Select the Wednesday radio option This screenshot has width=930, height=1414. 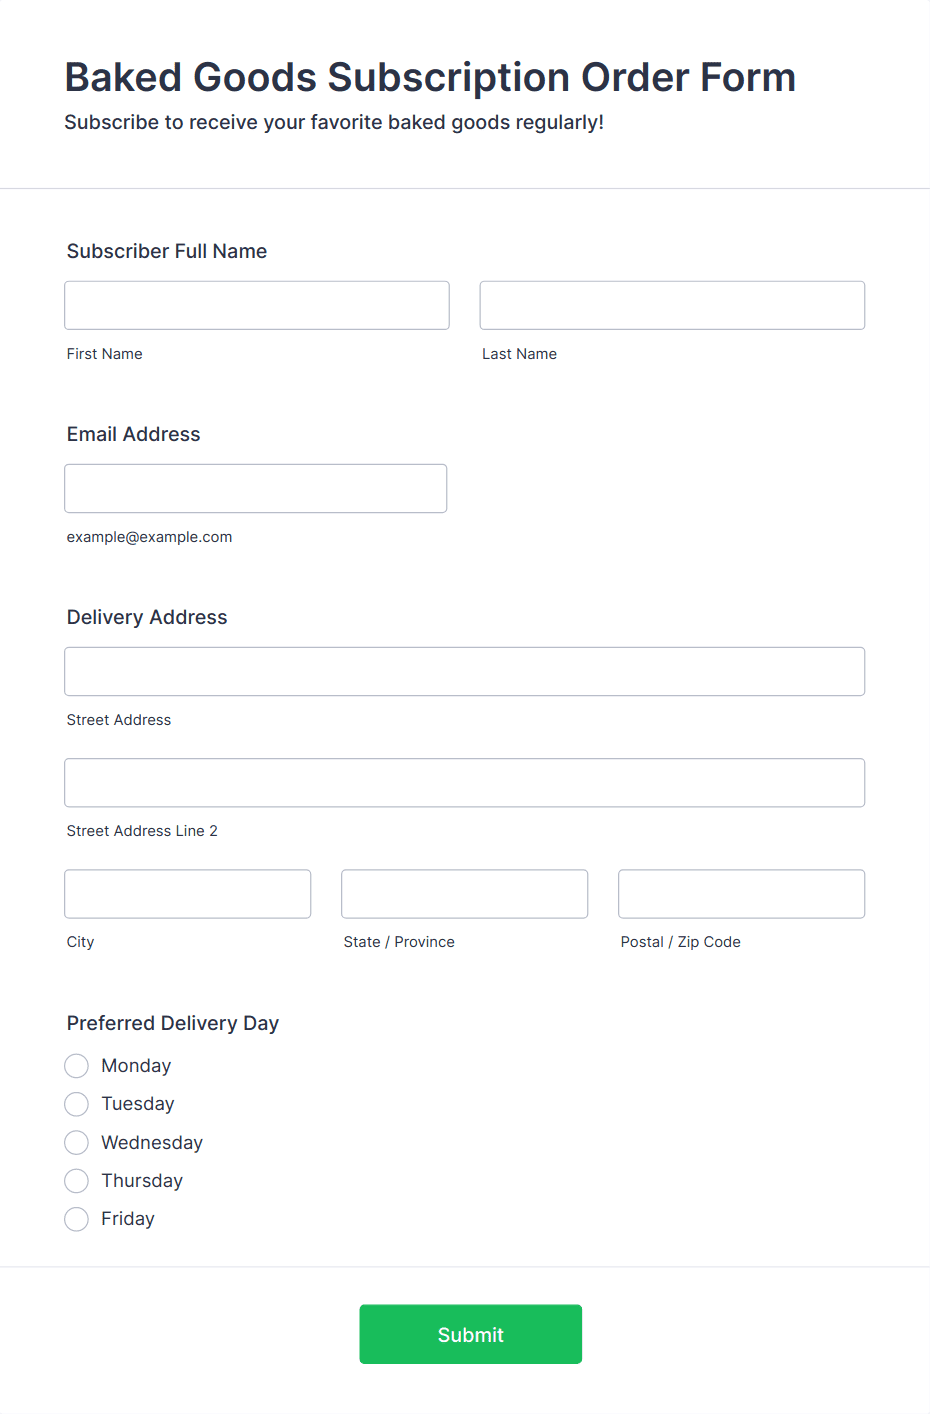[77, 1142]
